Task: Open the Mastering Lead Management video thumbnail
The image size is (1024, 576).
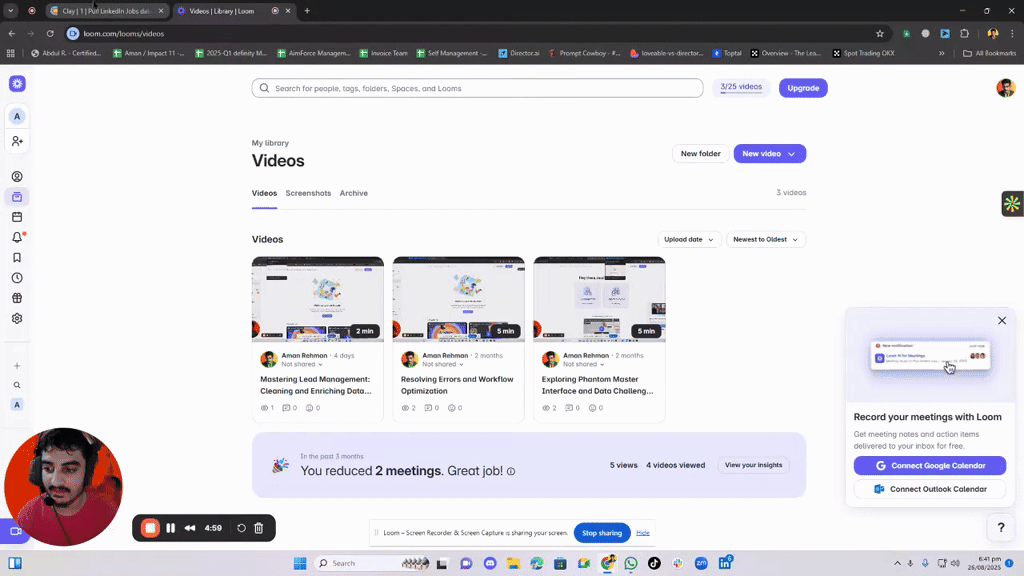Action: (x=317, y=297)
